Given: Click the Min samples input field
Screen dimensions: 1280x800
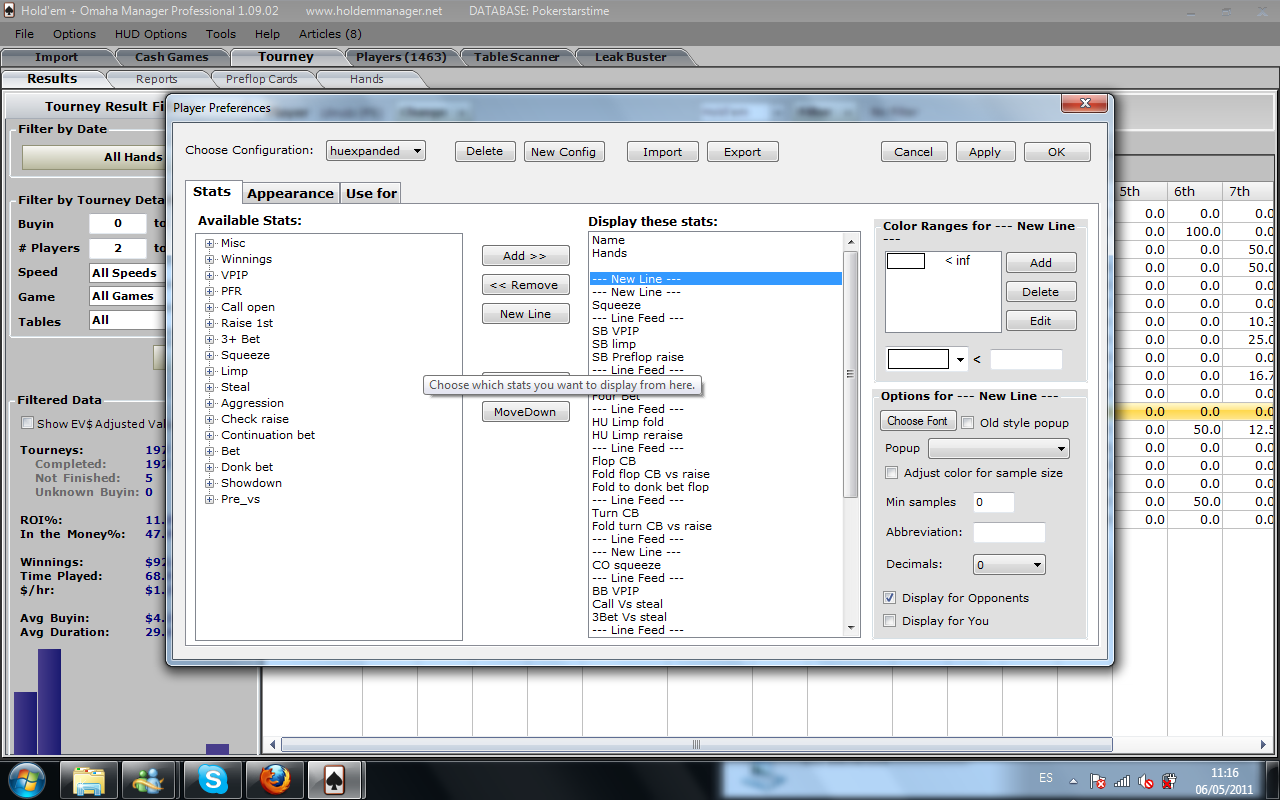Looking at the screenshot, I should [x=993, y=502].
